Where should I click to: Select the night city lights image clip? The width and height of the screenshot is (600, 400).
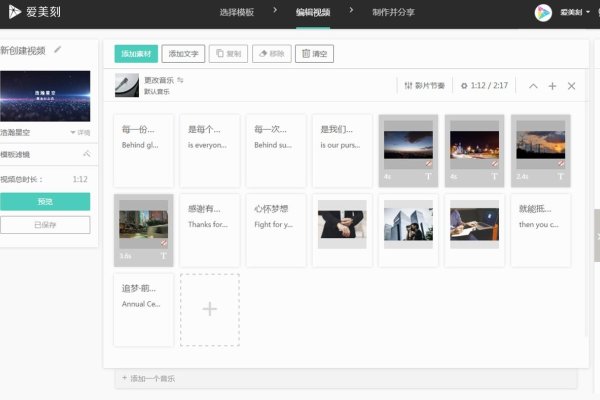tap(474, 151)
